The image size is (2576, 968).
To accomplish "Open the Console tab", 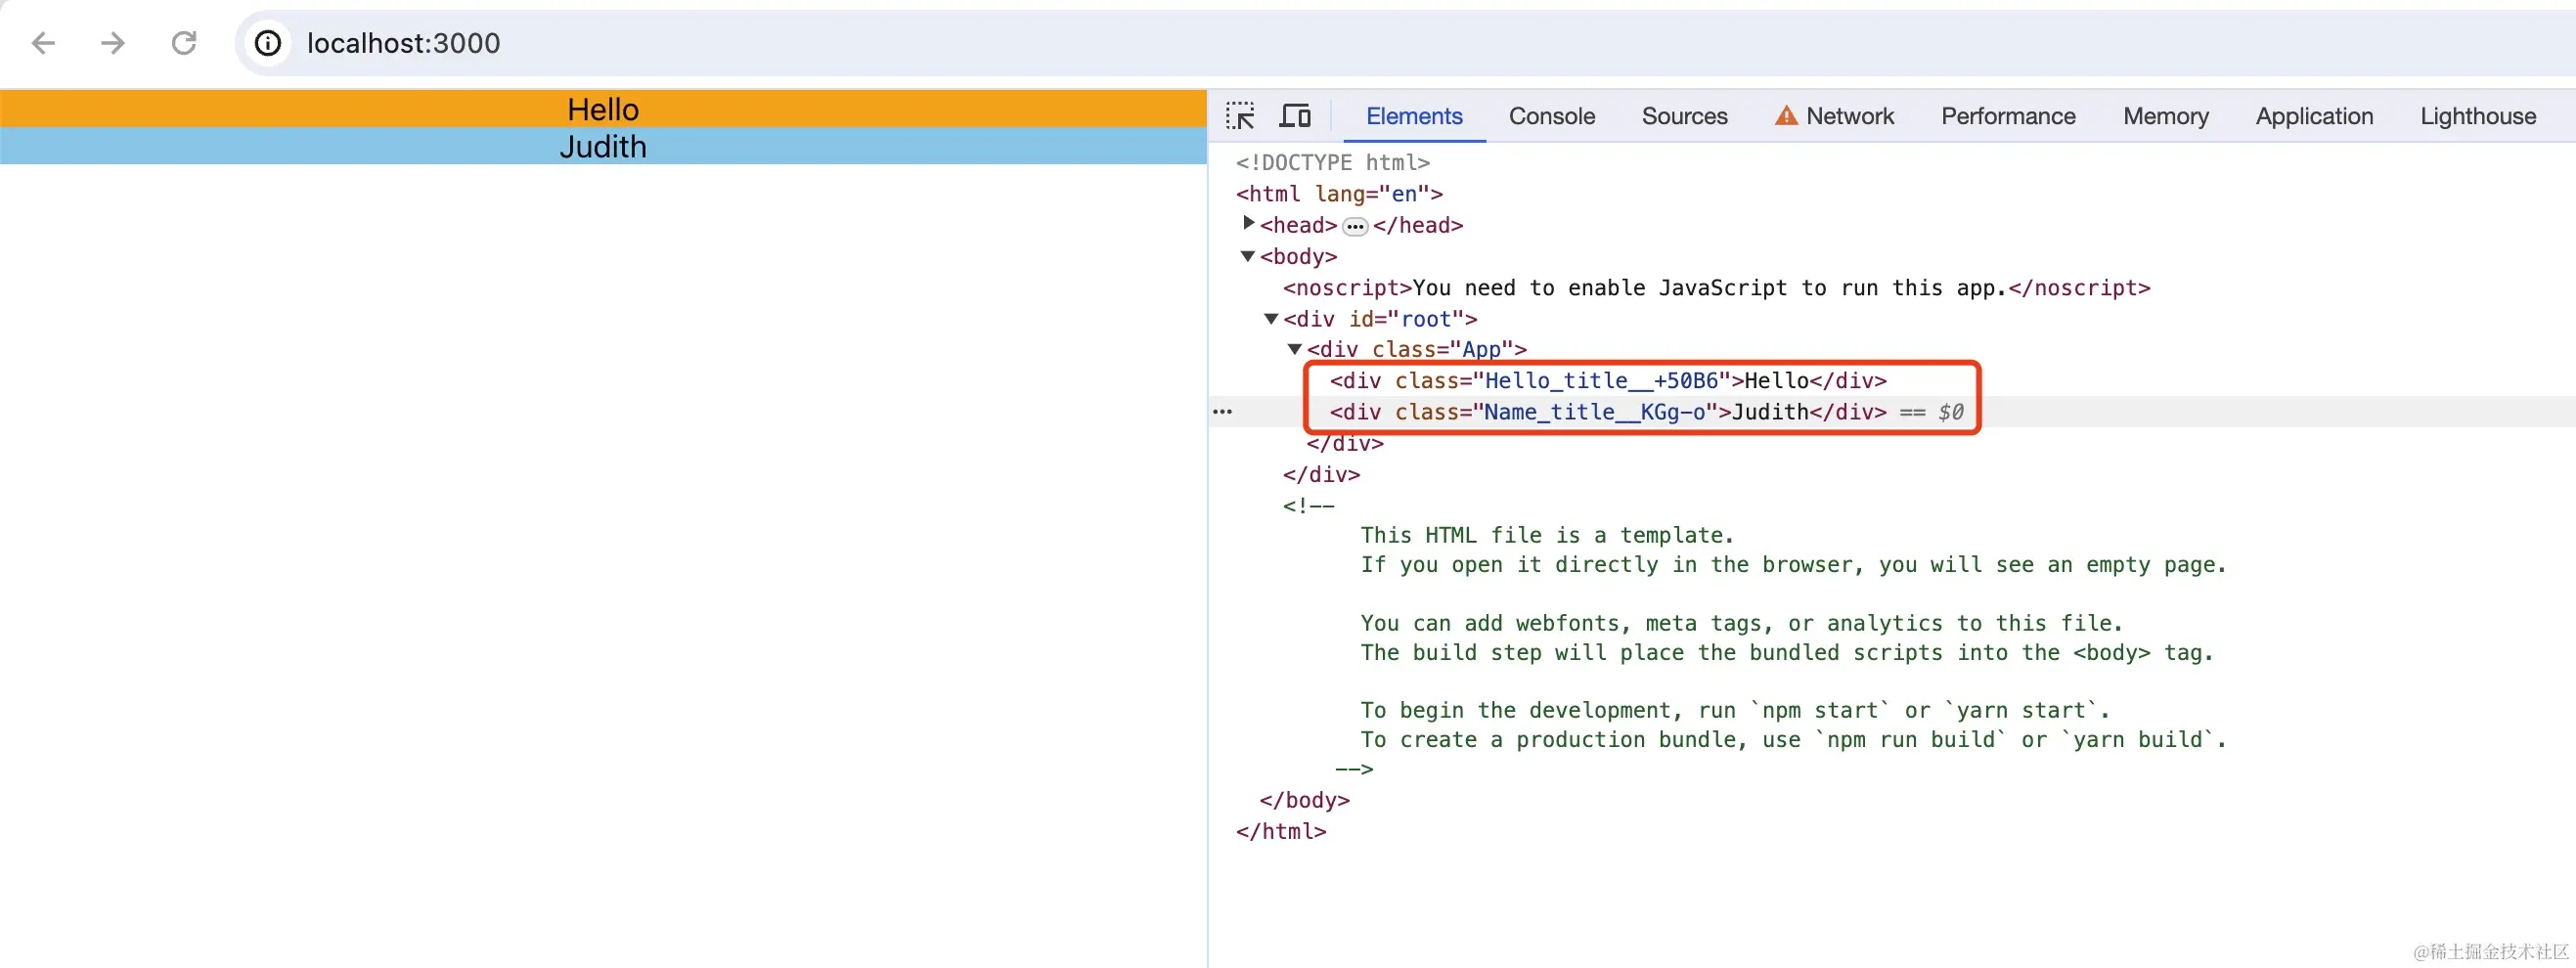I will pos(1552,116).
